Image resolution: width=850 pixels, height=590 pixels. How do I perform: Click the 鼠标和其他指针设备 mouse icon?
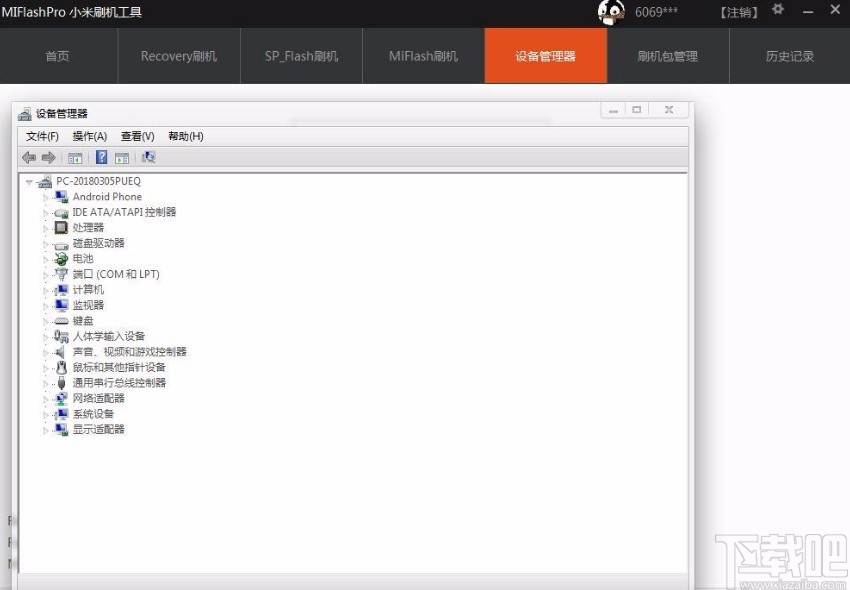(x=61, y=368)
